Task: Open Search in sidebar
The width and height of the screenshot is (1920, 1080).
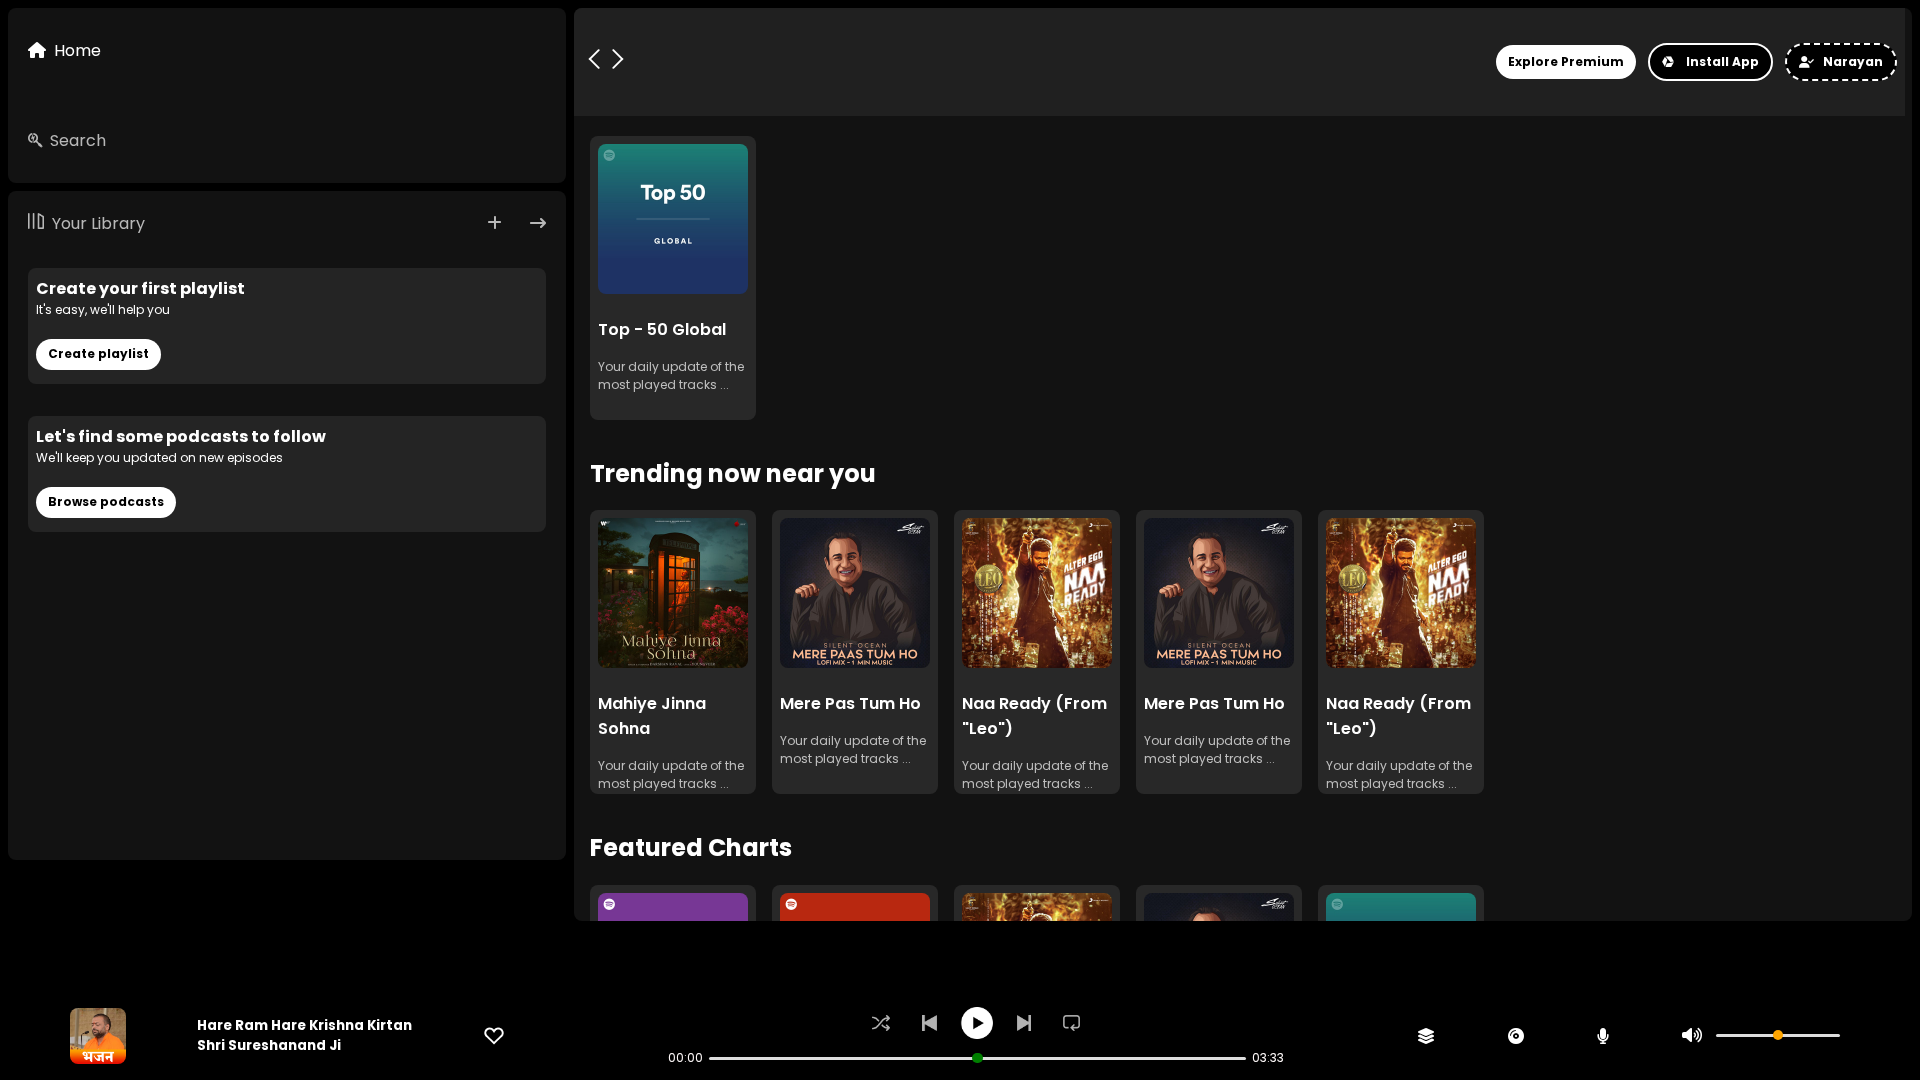Action: point(67,141)
